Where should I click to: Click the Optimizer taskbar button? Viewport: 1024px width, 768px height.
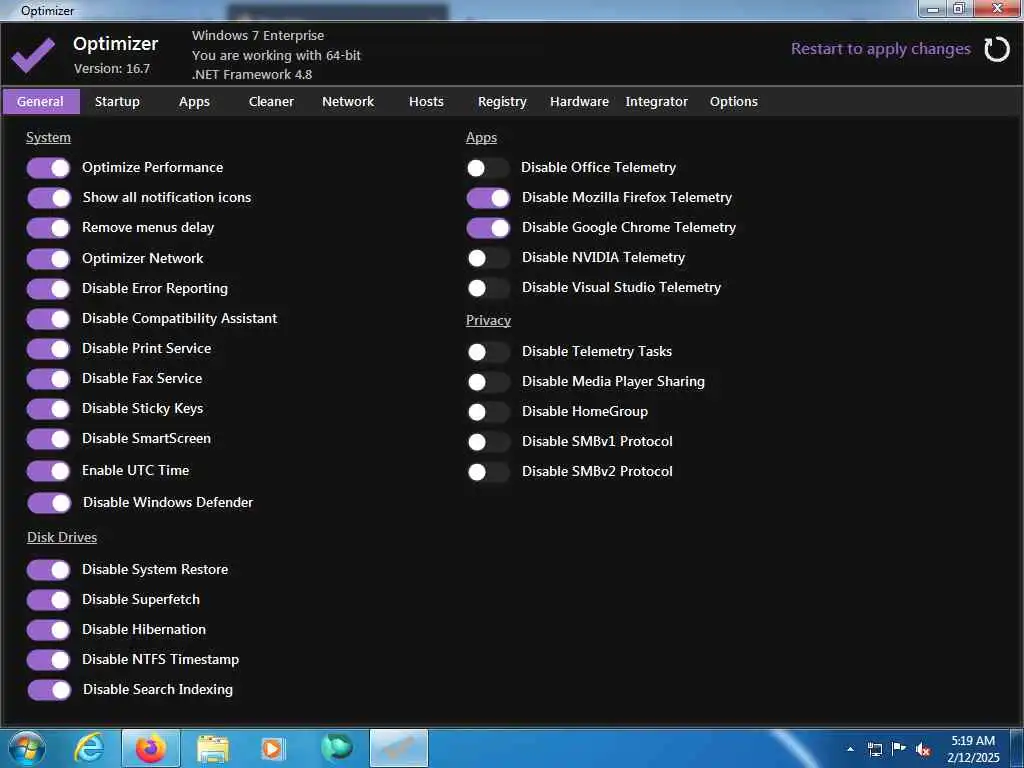pyautogui.click(x=399, y=748)
